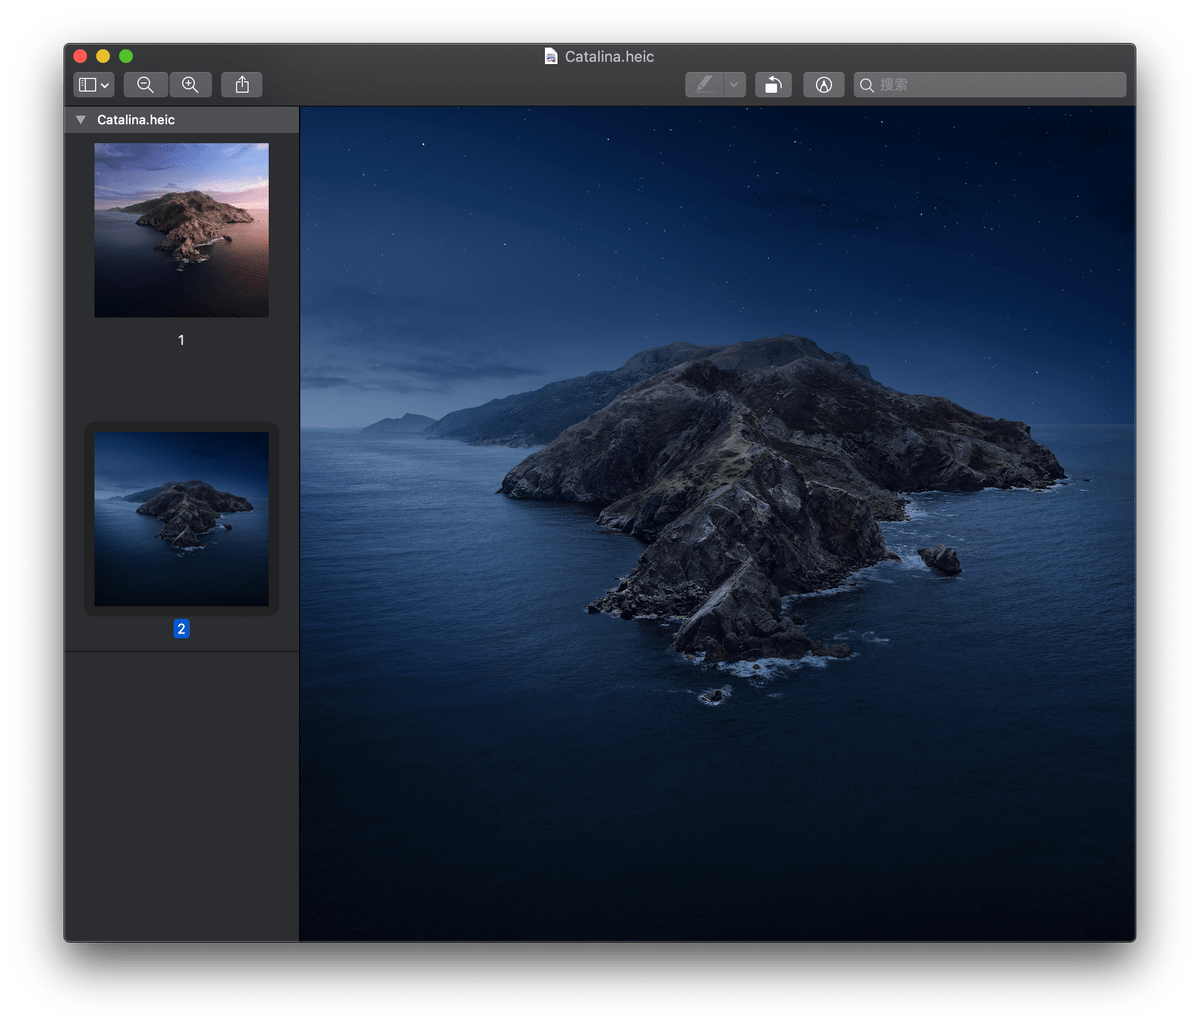1200x1027 pixels.
Task: Make the Preview window full screen
Action: 126,56
